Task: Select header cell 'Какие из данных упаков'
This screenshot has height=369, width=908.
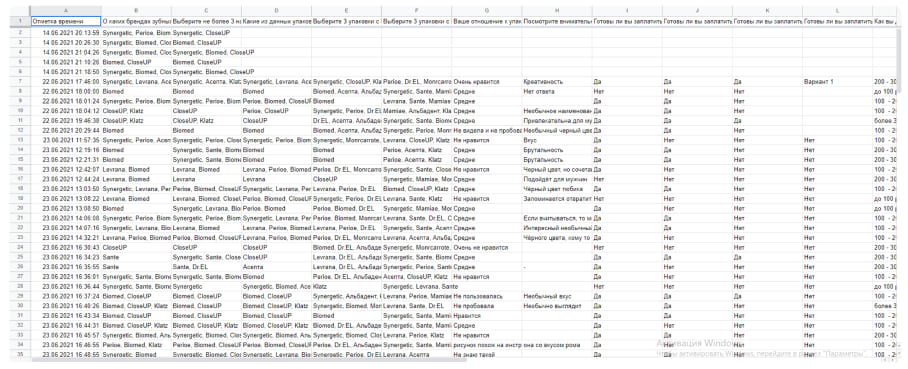Action: 276,21
